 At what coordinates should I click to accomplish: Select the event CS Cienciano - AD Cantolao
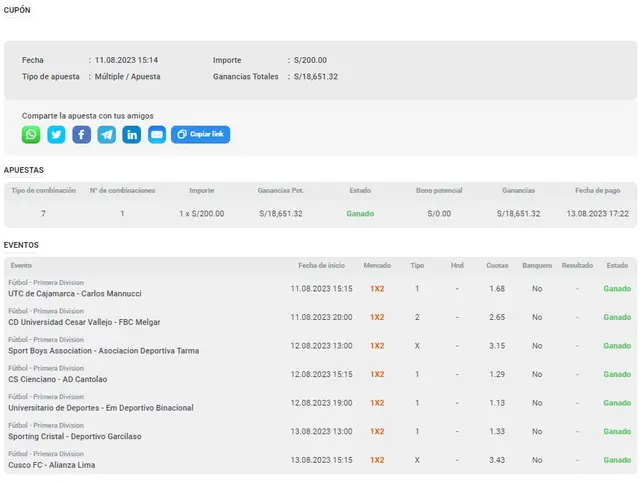58,379
